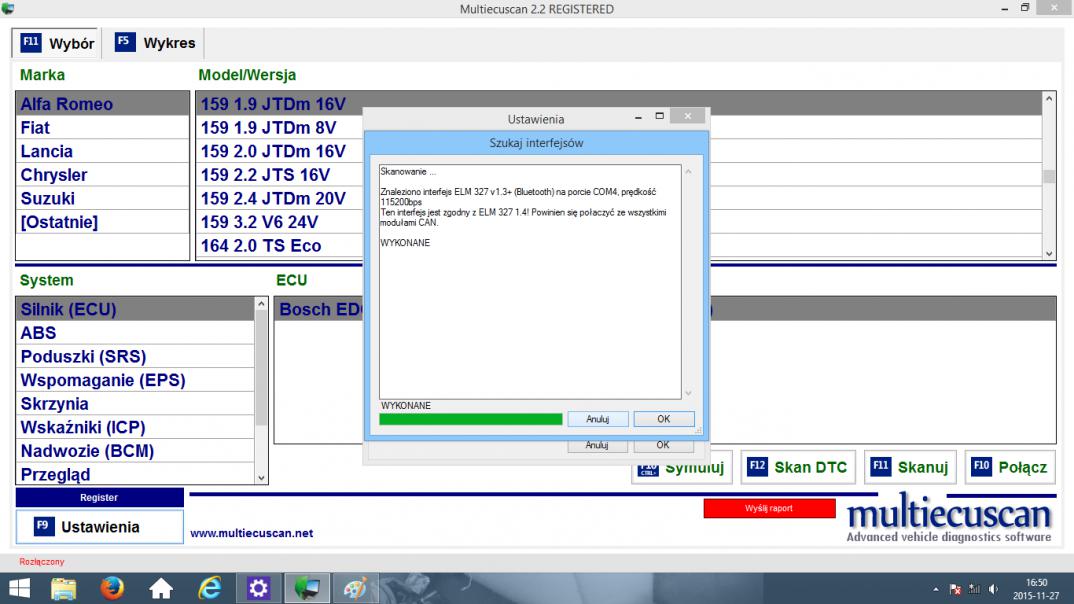This screenshot has height=604, width=1074.
Task: Open Paint from the taskbar
Action: pos(355,589)
